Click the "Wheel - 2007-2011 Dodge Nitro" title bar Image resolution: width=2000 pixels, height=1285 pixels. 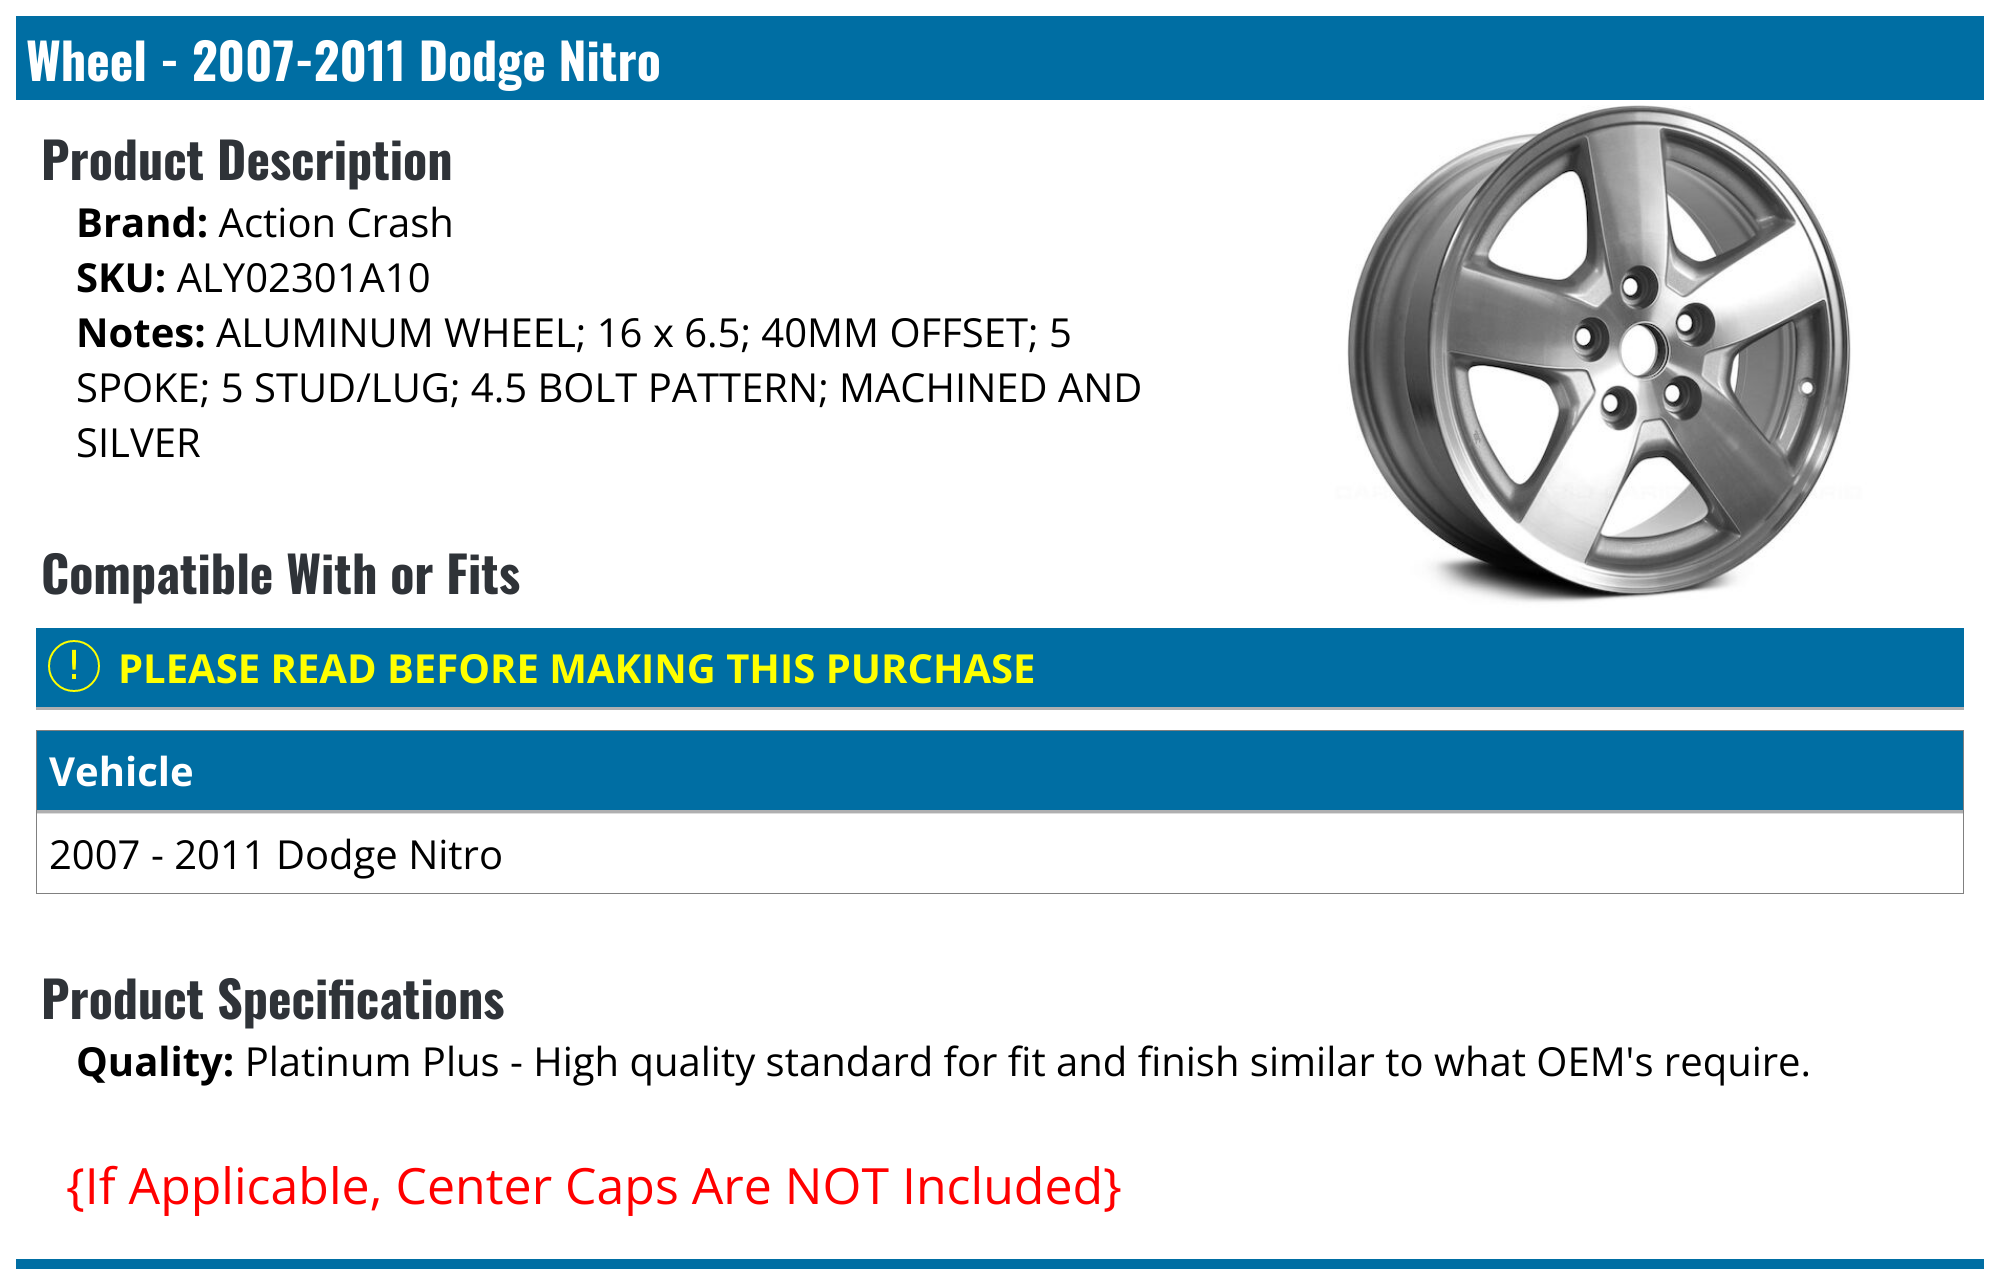pos(344,61)
